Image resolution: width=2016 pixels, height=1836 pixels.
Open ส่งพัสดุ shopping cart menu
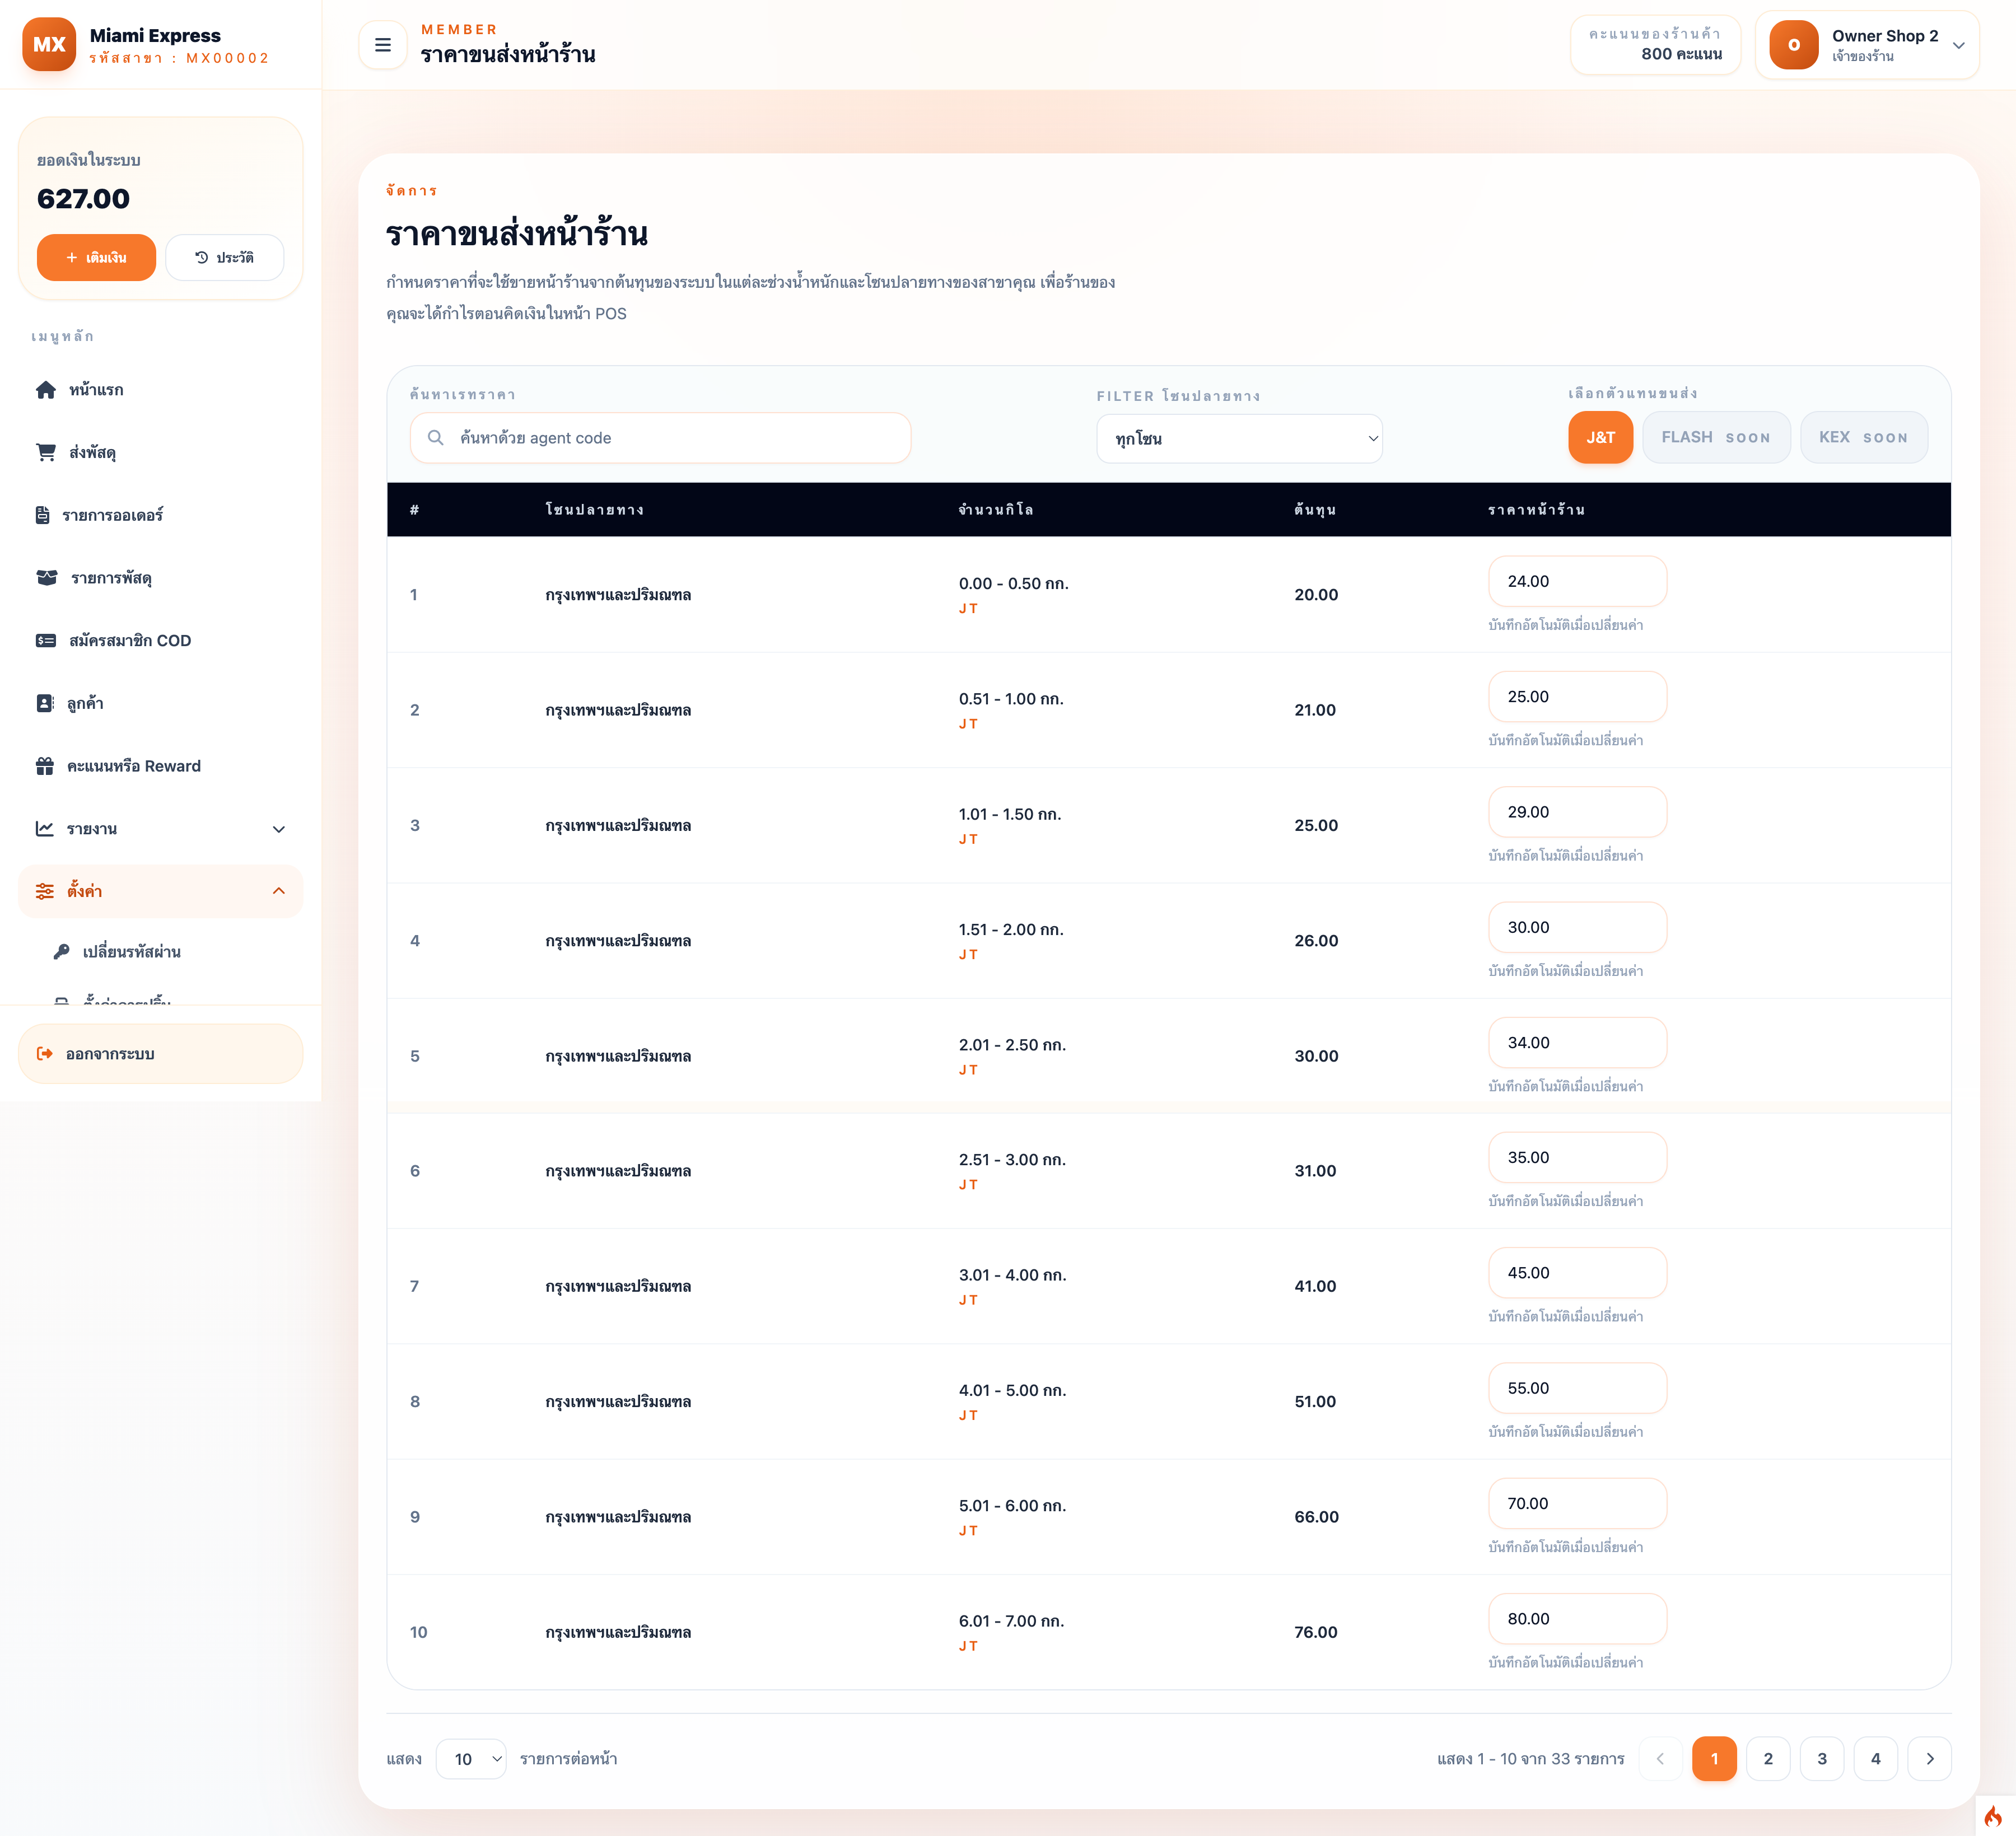46,452
